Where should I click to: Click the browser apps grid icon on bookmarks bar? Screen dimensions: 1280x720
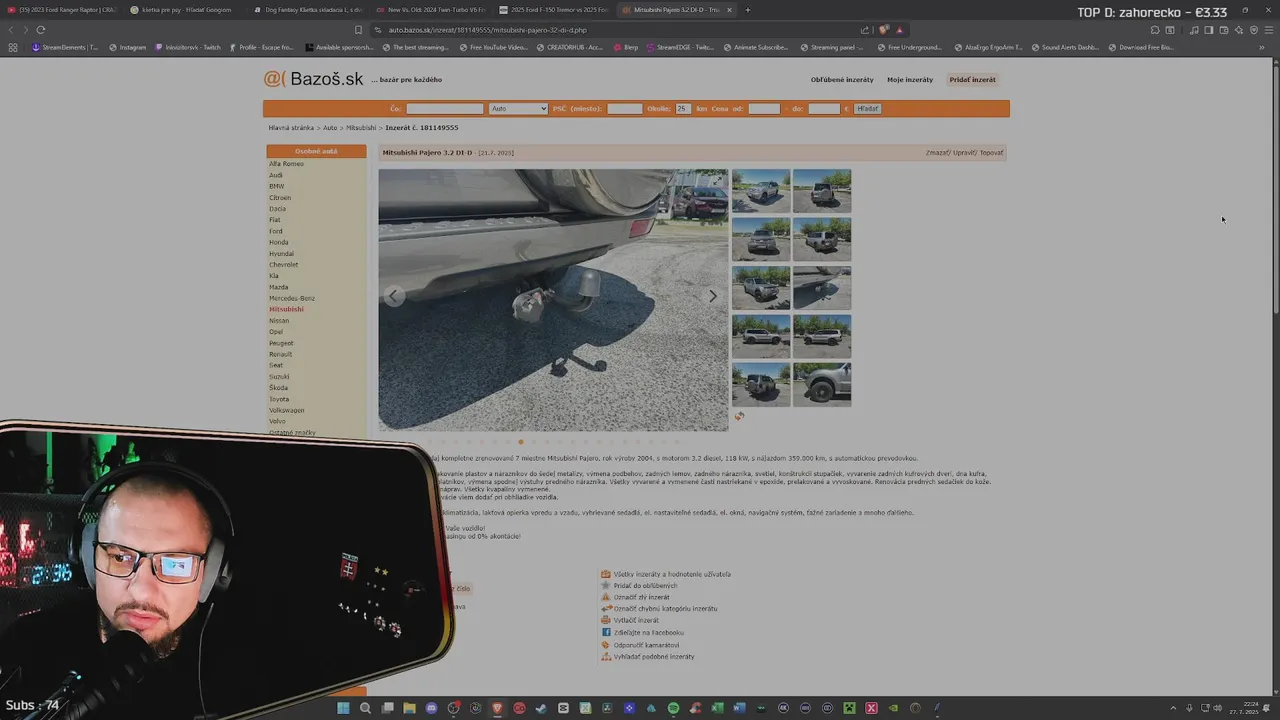pyautogui.click(x=13, y=47)
